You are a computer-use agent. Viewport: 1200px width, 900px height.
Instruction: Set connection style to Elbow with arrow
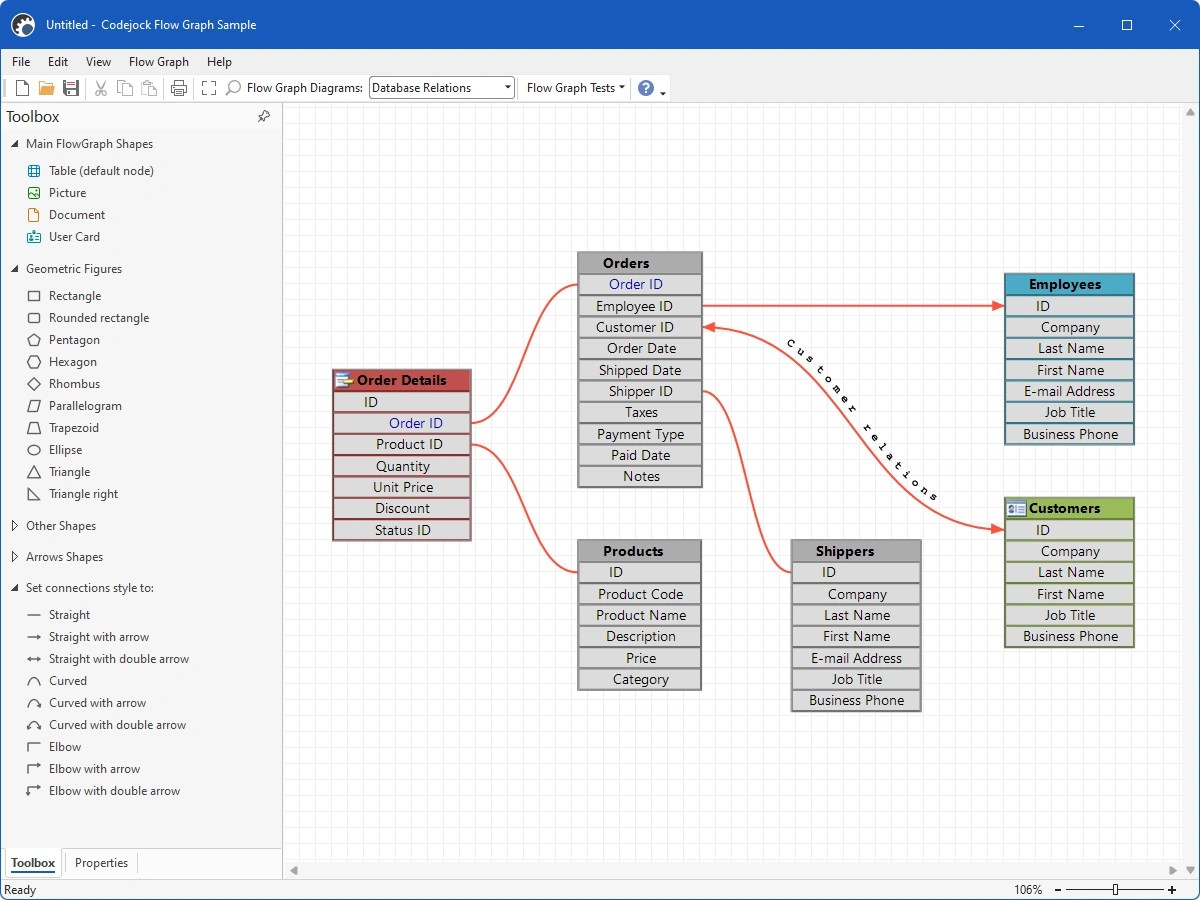(x=94, y=769)
